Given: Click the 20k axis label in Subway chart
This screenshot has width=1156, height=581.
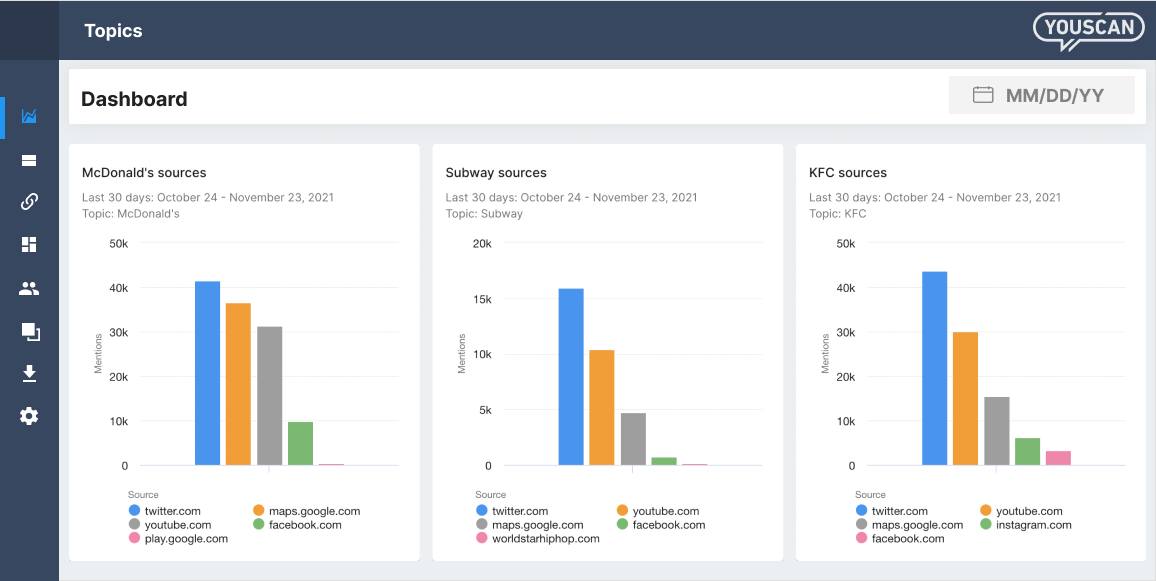Looking at the screenshot, I should point(482,243).
